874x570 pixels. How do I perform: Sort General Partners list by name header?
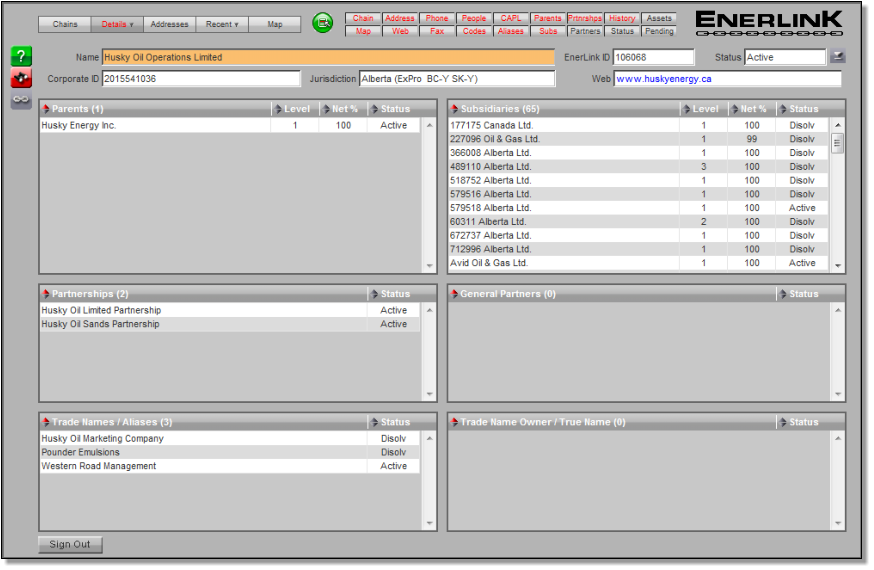pos(611,294)
